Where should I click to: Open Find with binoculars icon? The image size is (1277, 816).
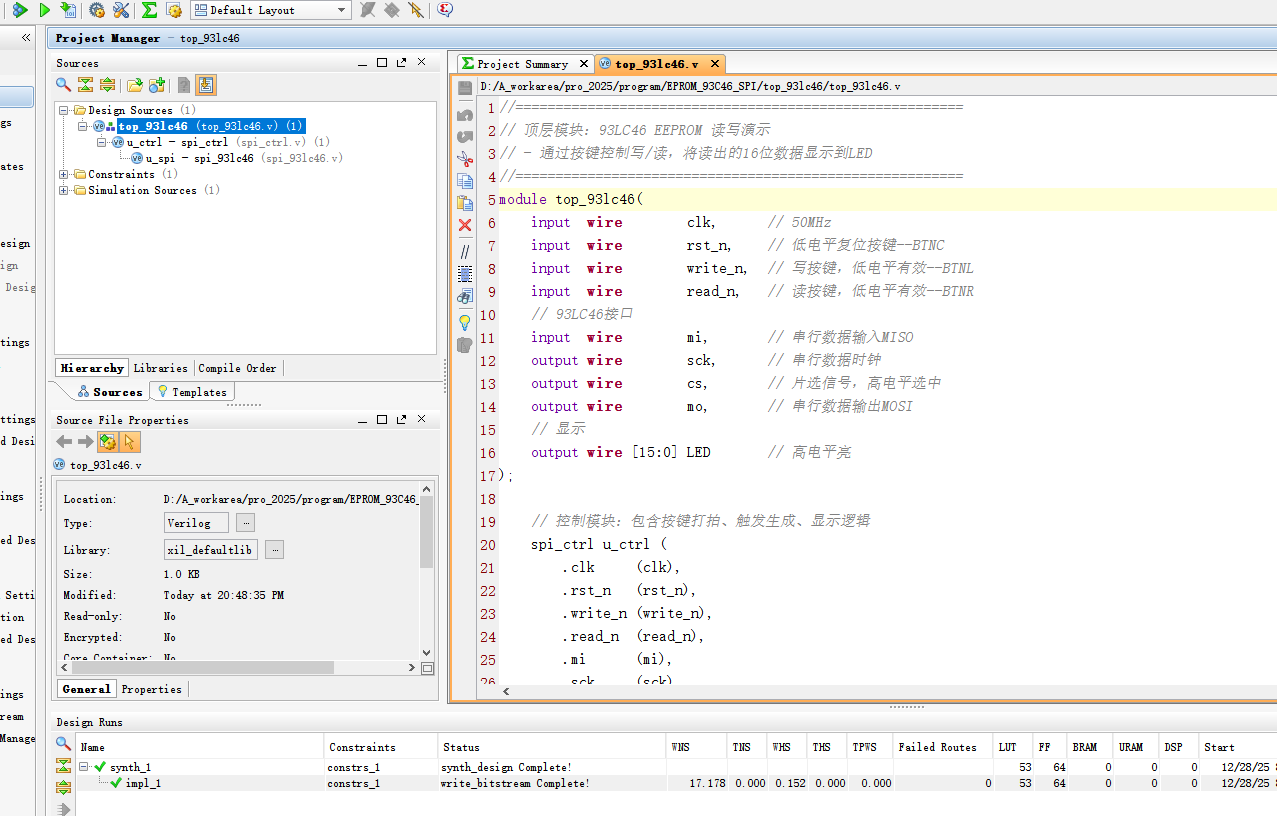pyautogui.click(x=465, y=296)
